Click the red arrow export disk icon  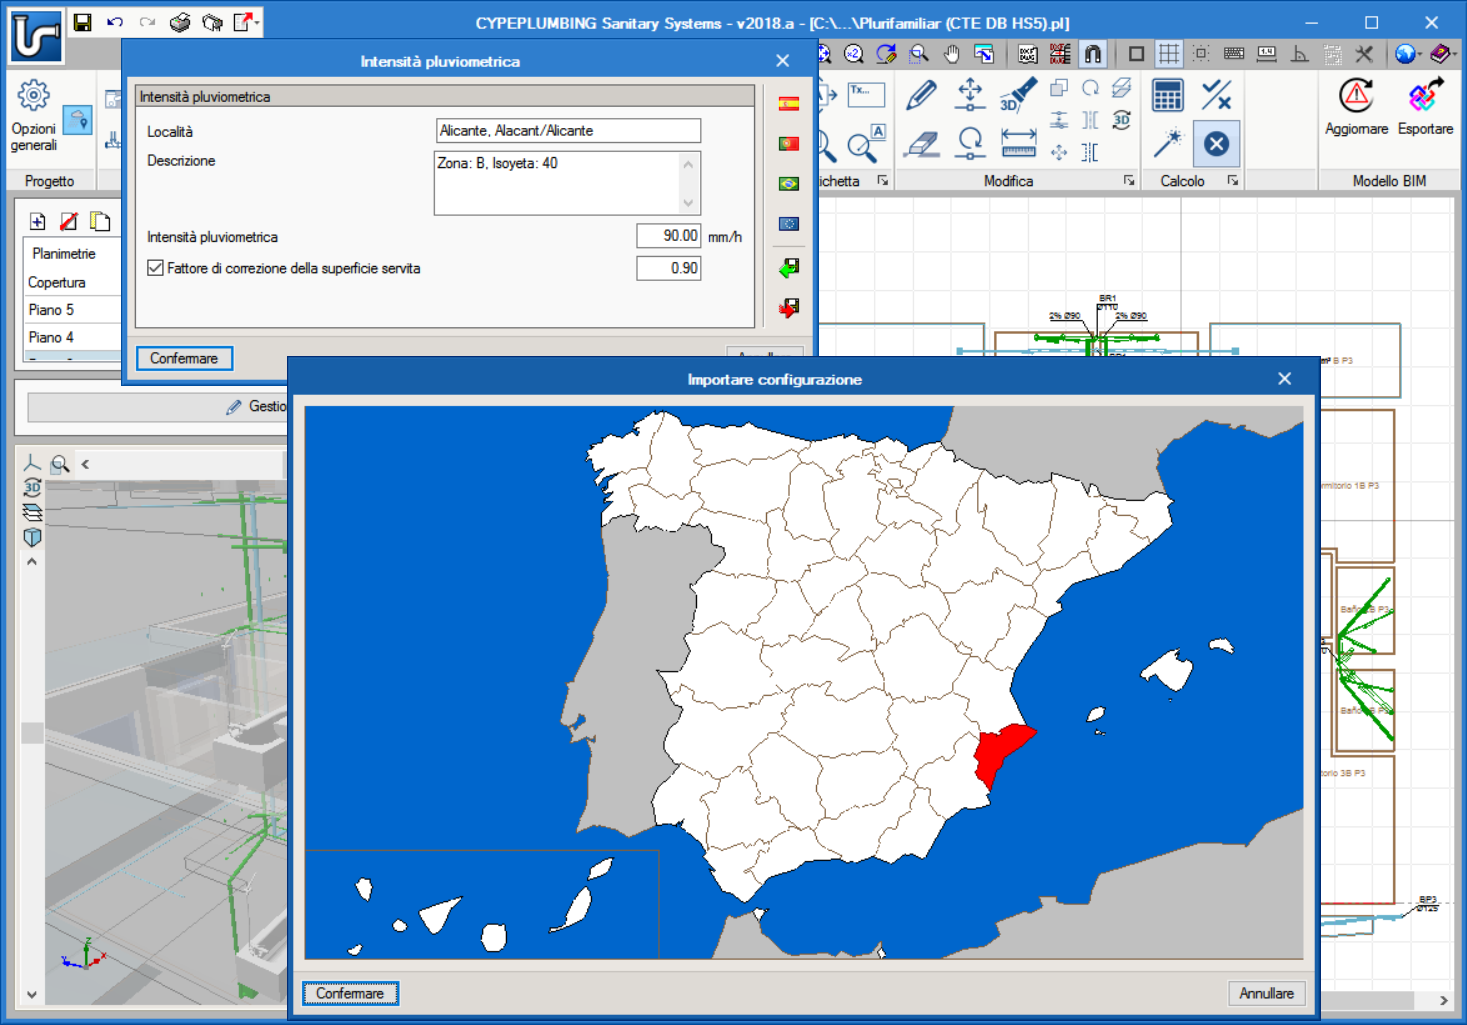pos(789,307)
